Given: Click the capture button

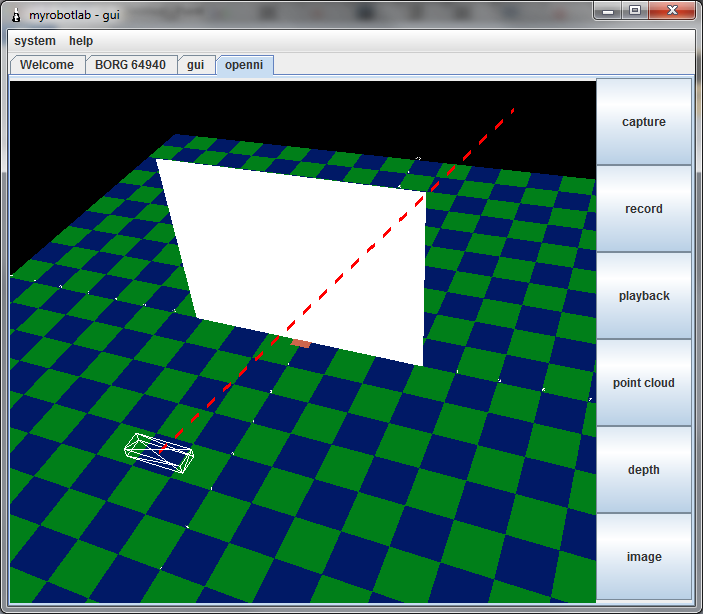Looking at the screenshot, I should coord(643,122).
